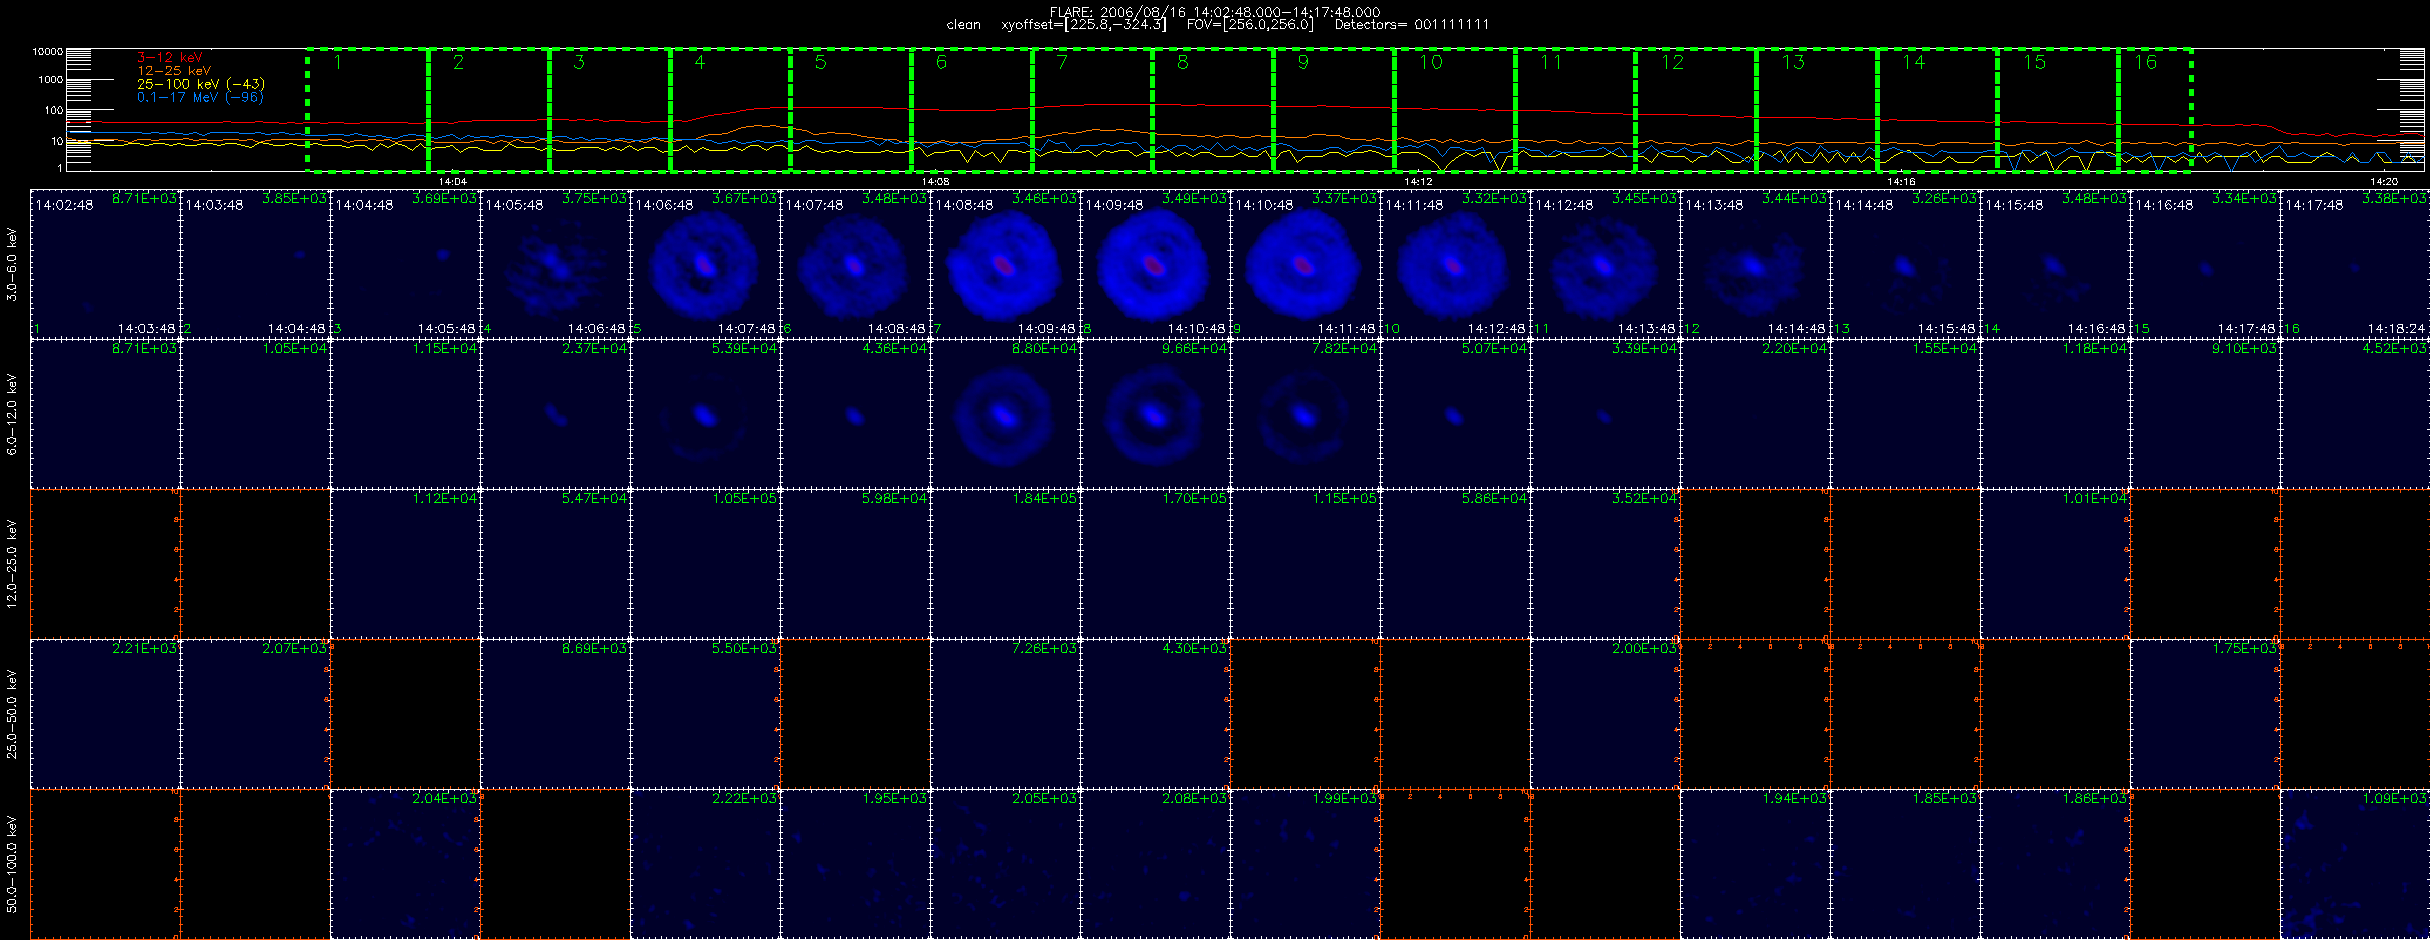Click the peak value 1.01E+04
Screen dimensions: 2430x940
[2094, 499]
